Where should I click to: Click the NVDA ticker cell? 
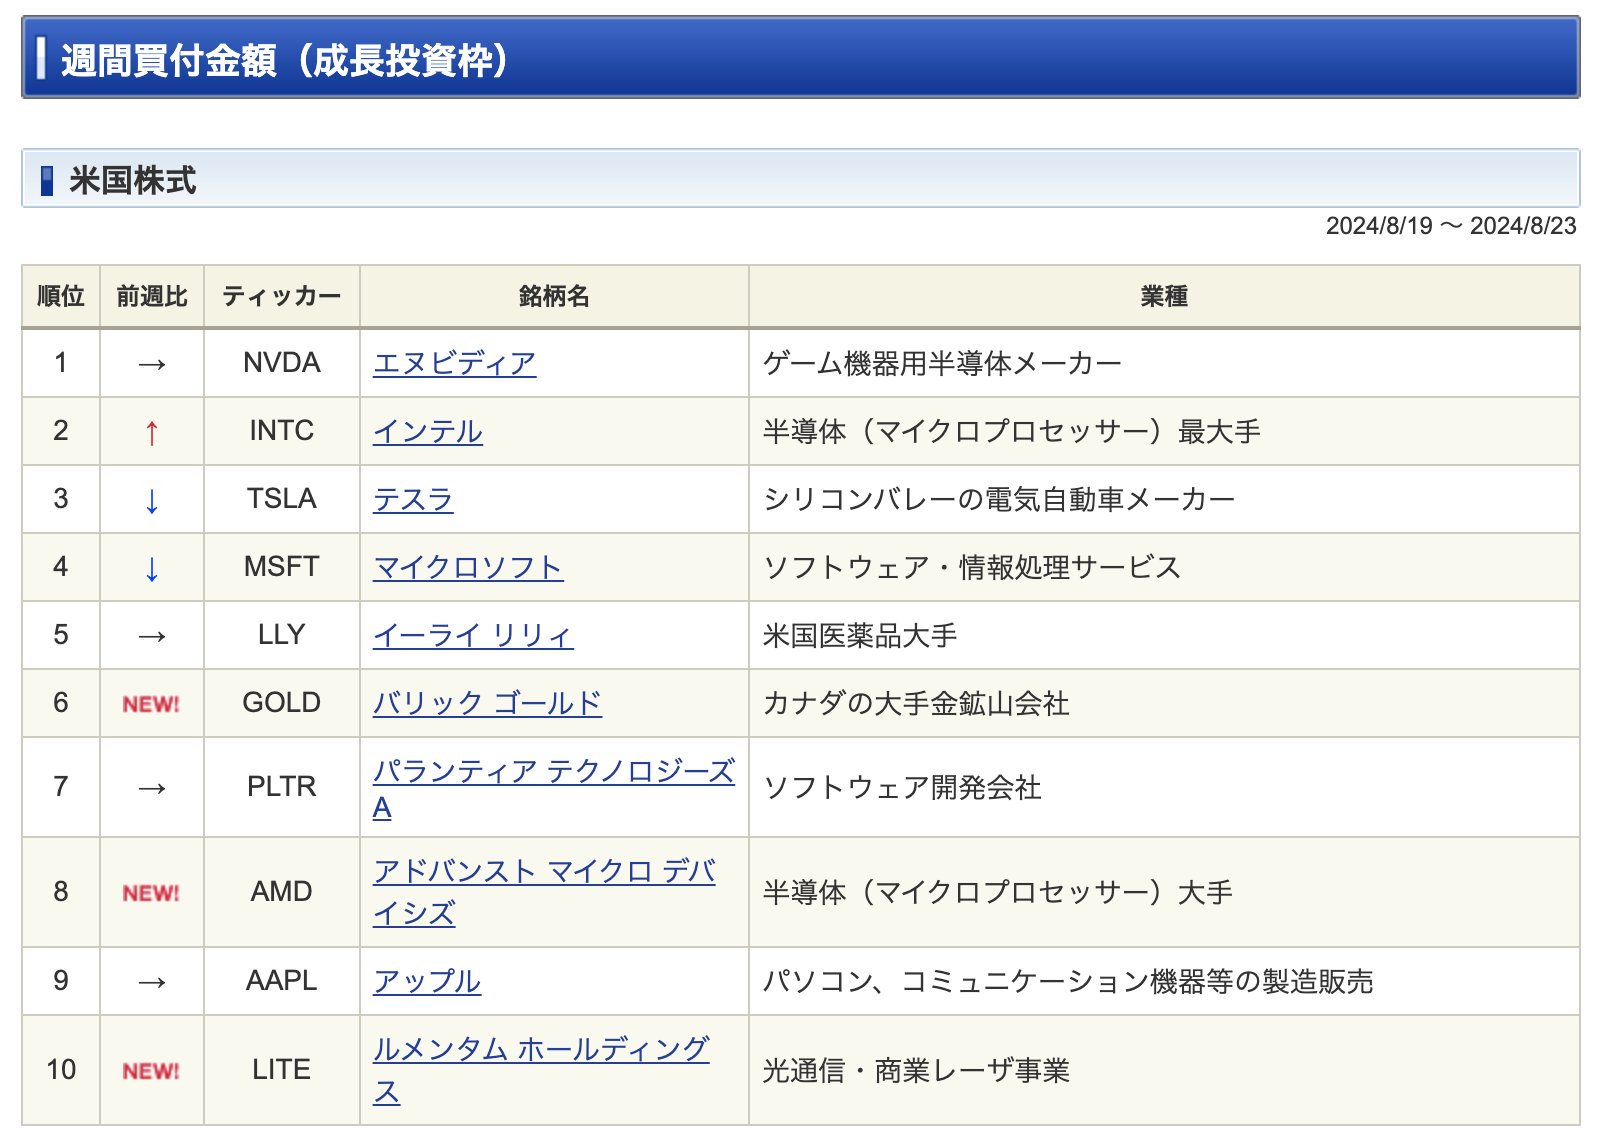(x=282, y=363)
